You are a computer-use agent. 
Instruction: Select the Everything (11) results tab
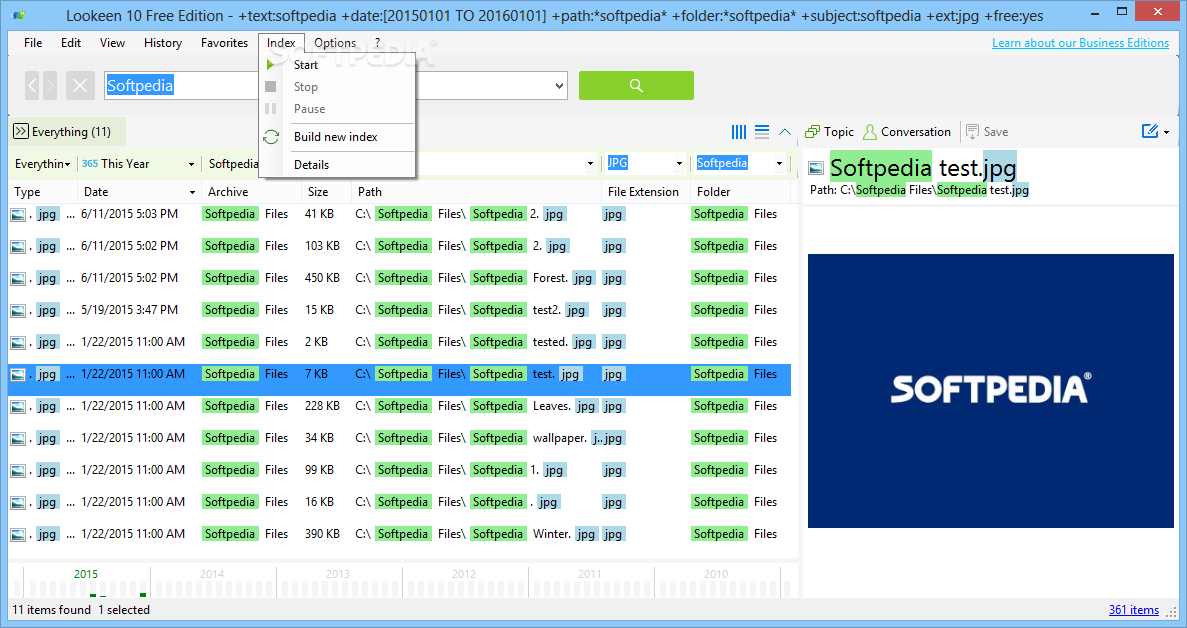click(67, 132)
